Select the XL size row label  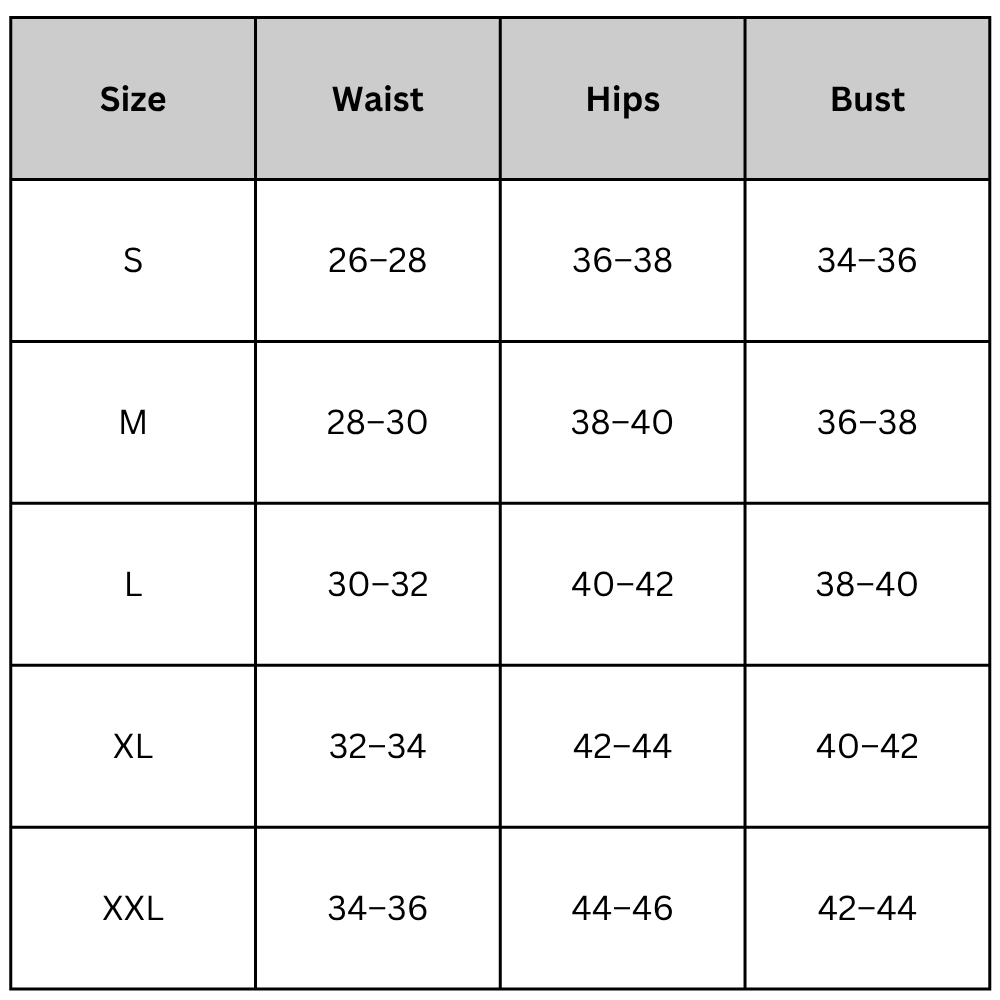click(133, 747)
